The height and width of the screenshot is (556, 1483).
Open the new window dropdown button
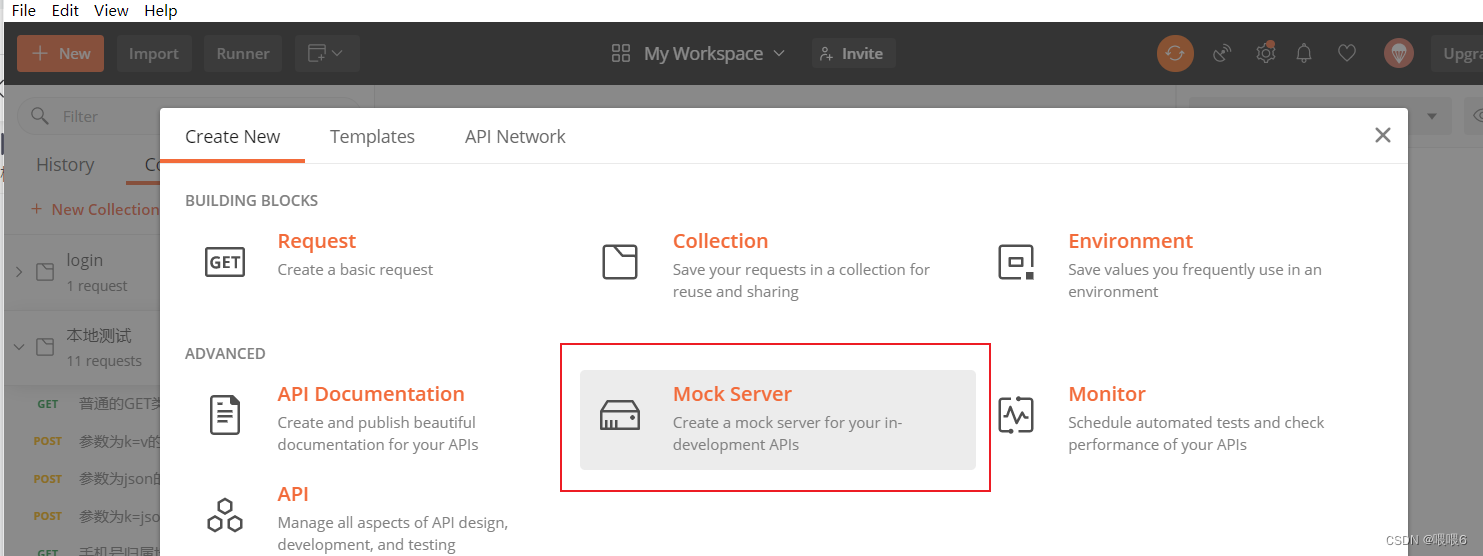pyautogui.click(x=326, y=53)
